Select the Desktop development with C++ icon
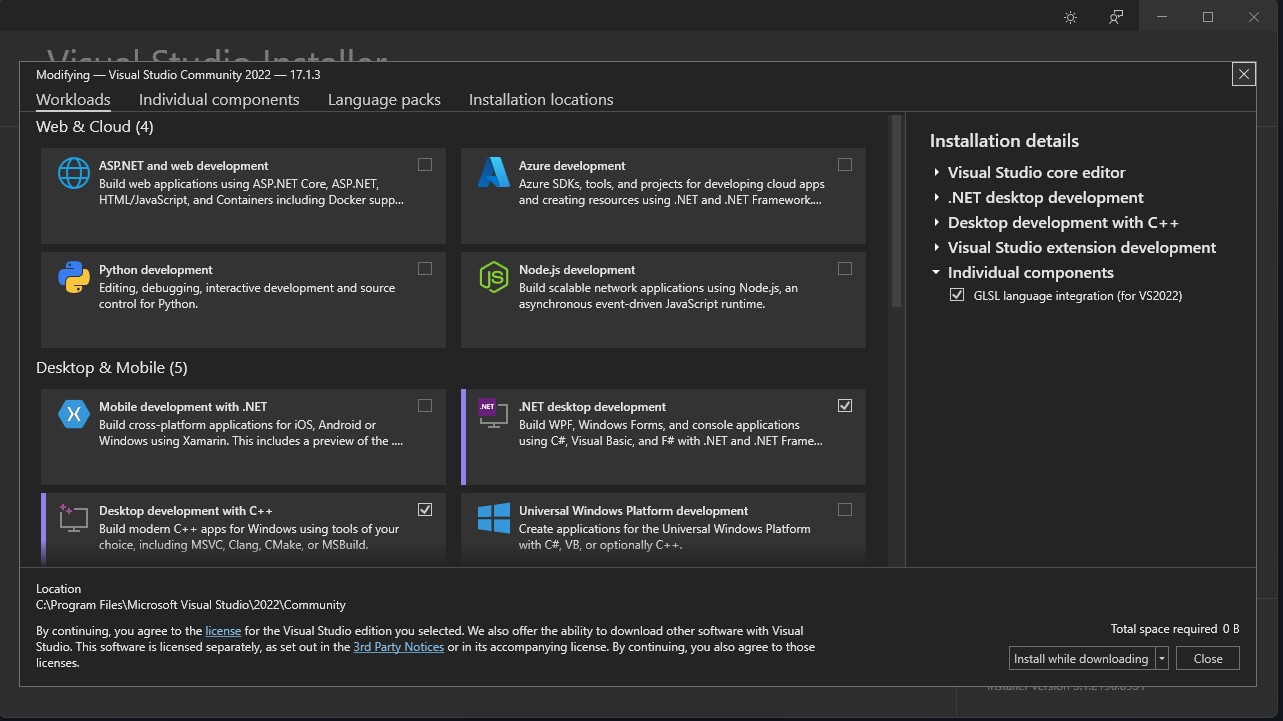1283x721 pixels. point(73,517)
